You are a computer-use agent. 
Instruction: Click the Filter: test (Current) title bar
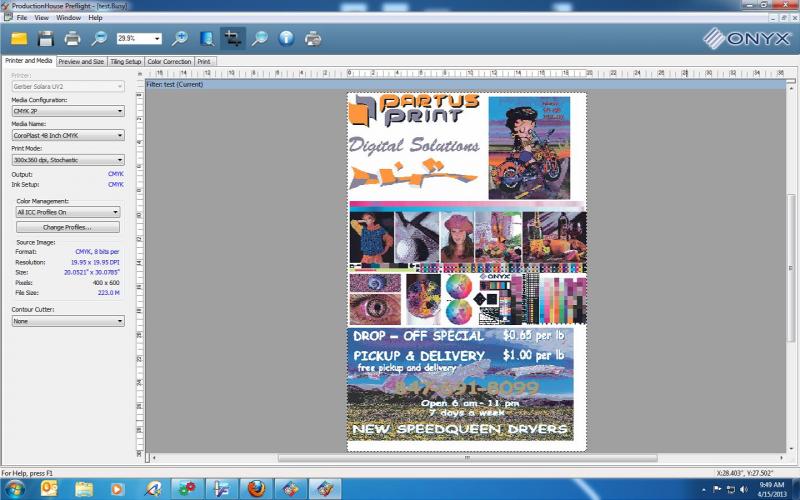pos(465,85)
